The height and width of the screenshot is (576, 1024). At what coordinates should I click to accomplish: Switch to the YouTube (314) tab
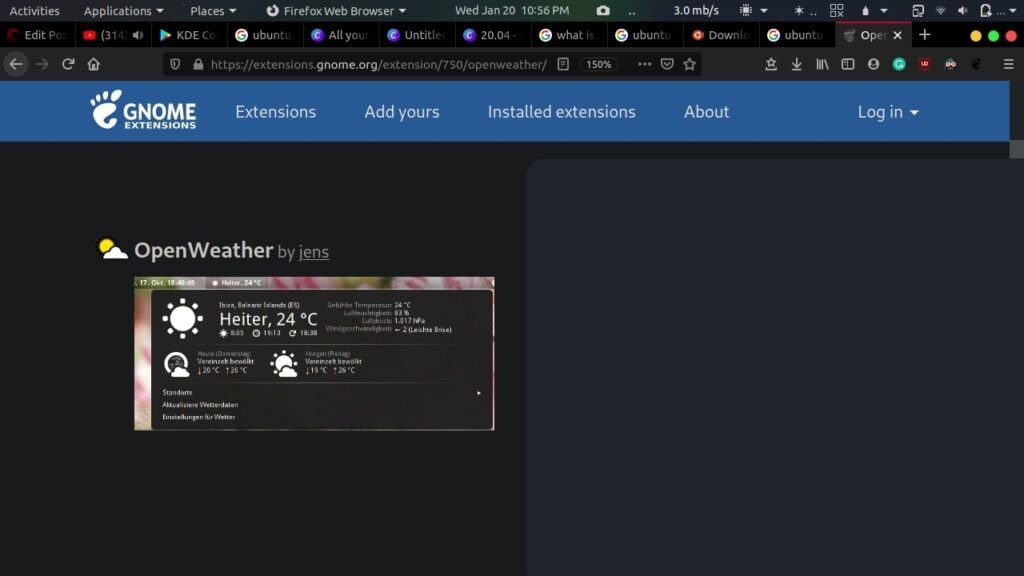113,35
